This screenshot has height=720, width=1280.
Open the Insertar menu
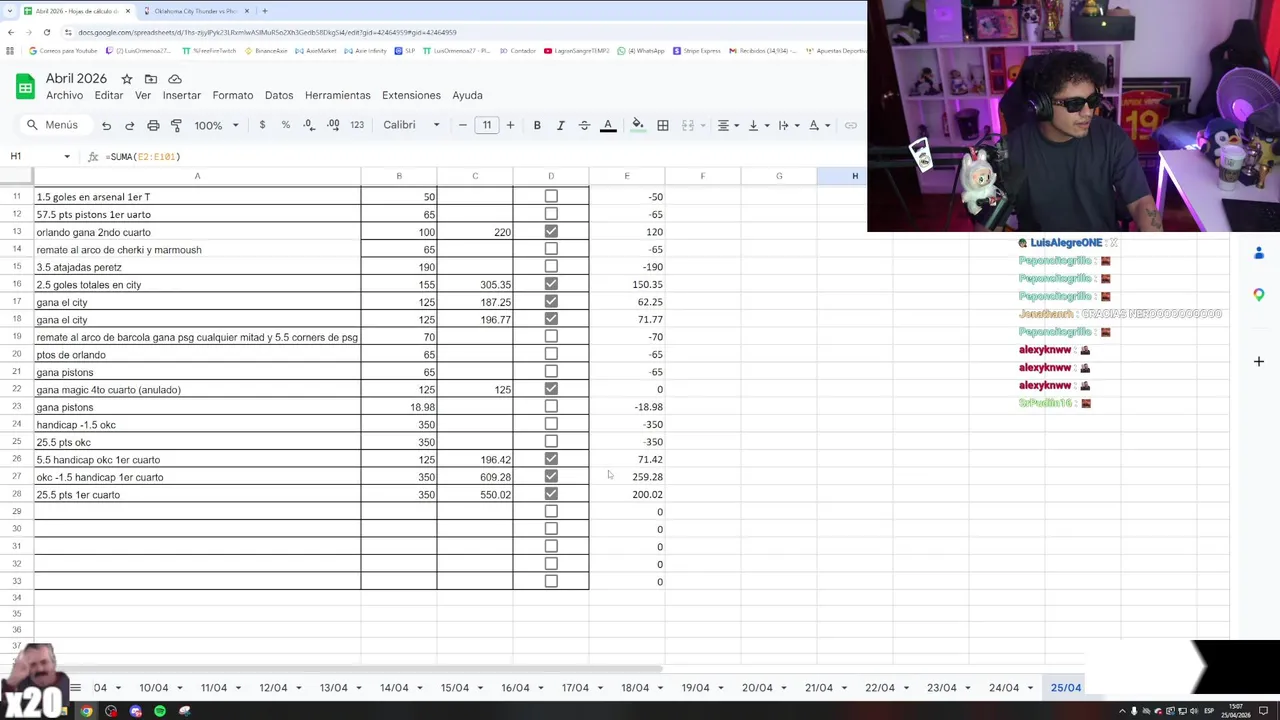coord(182,95)
